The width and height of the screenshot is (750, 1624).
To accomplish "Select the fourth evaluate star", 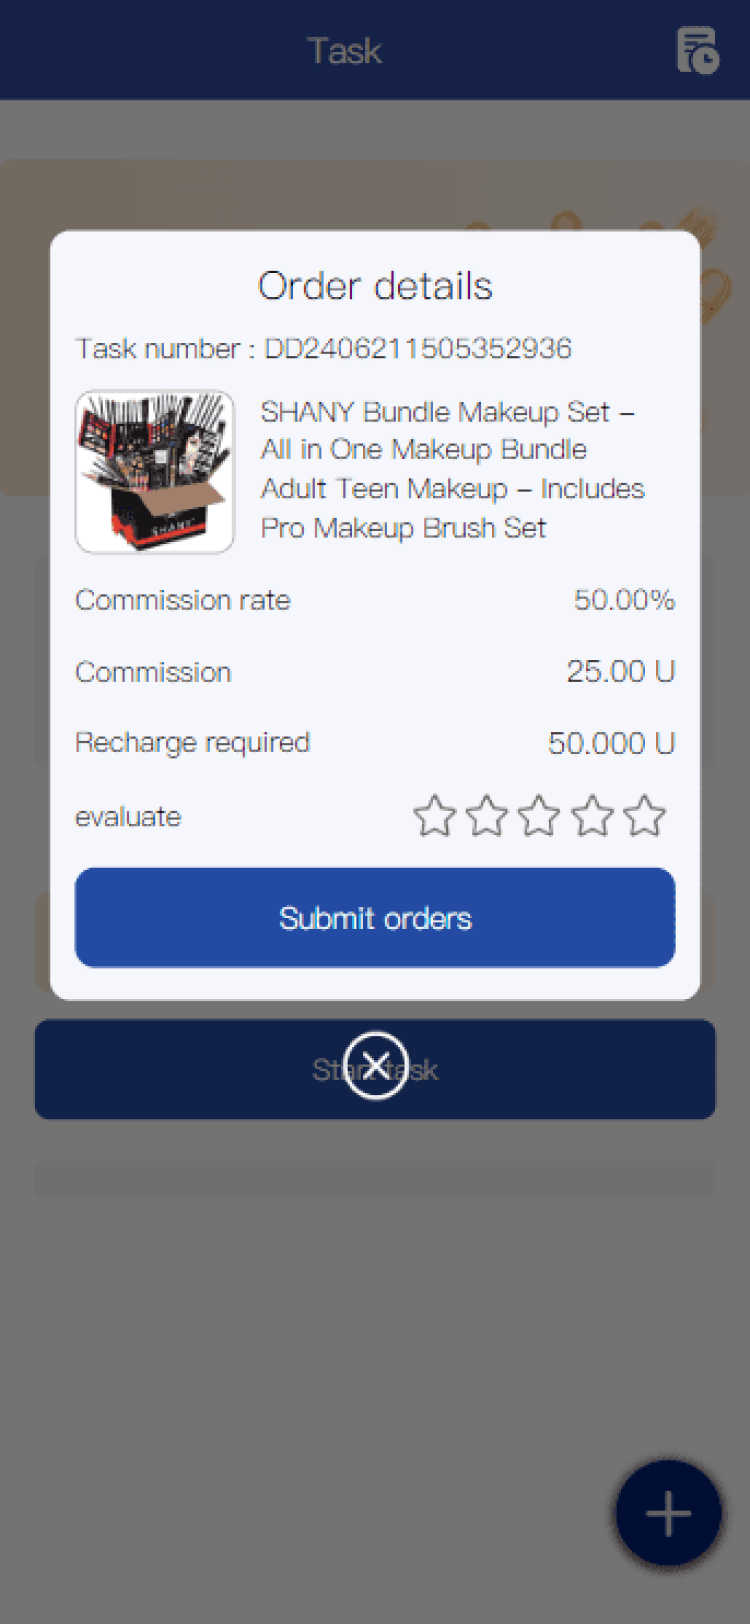I will [592, 816].
